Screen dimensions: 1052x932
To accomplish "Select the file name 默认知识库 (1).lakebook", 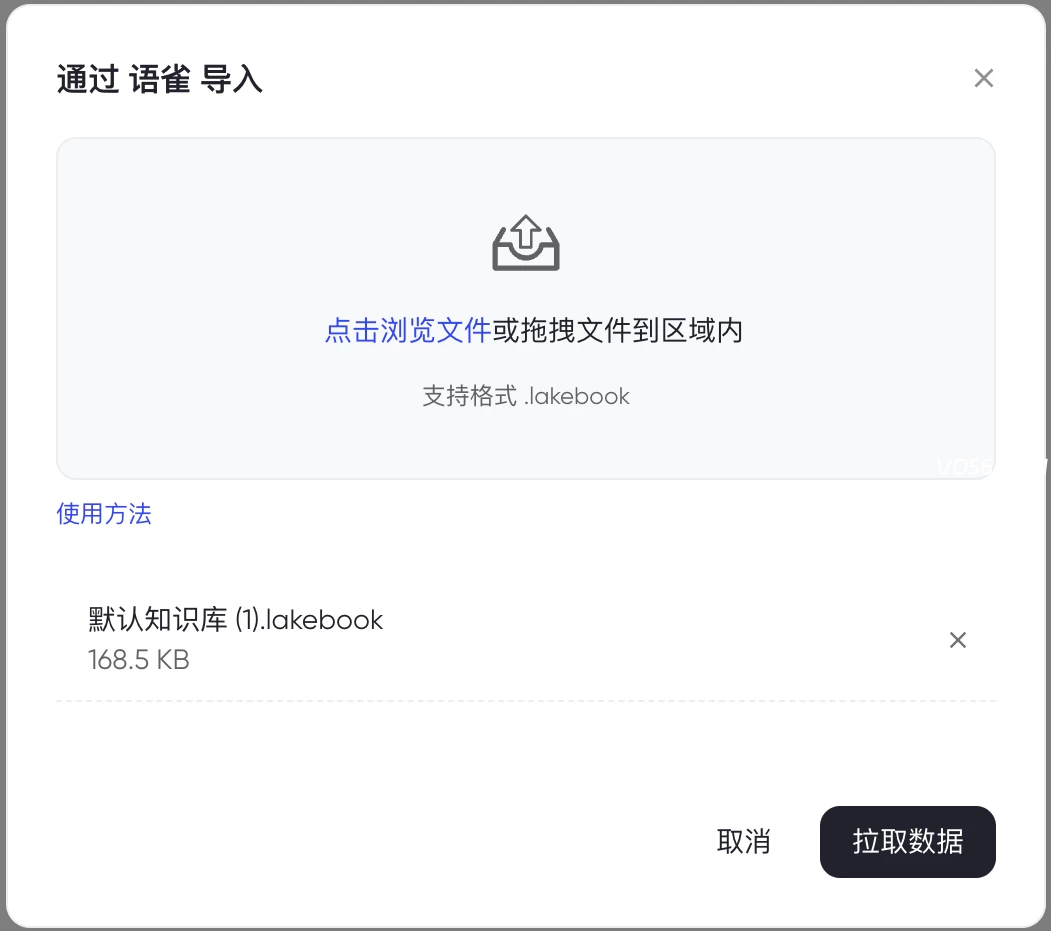I will [235, 620].
